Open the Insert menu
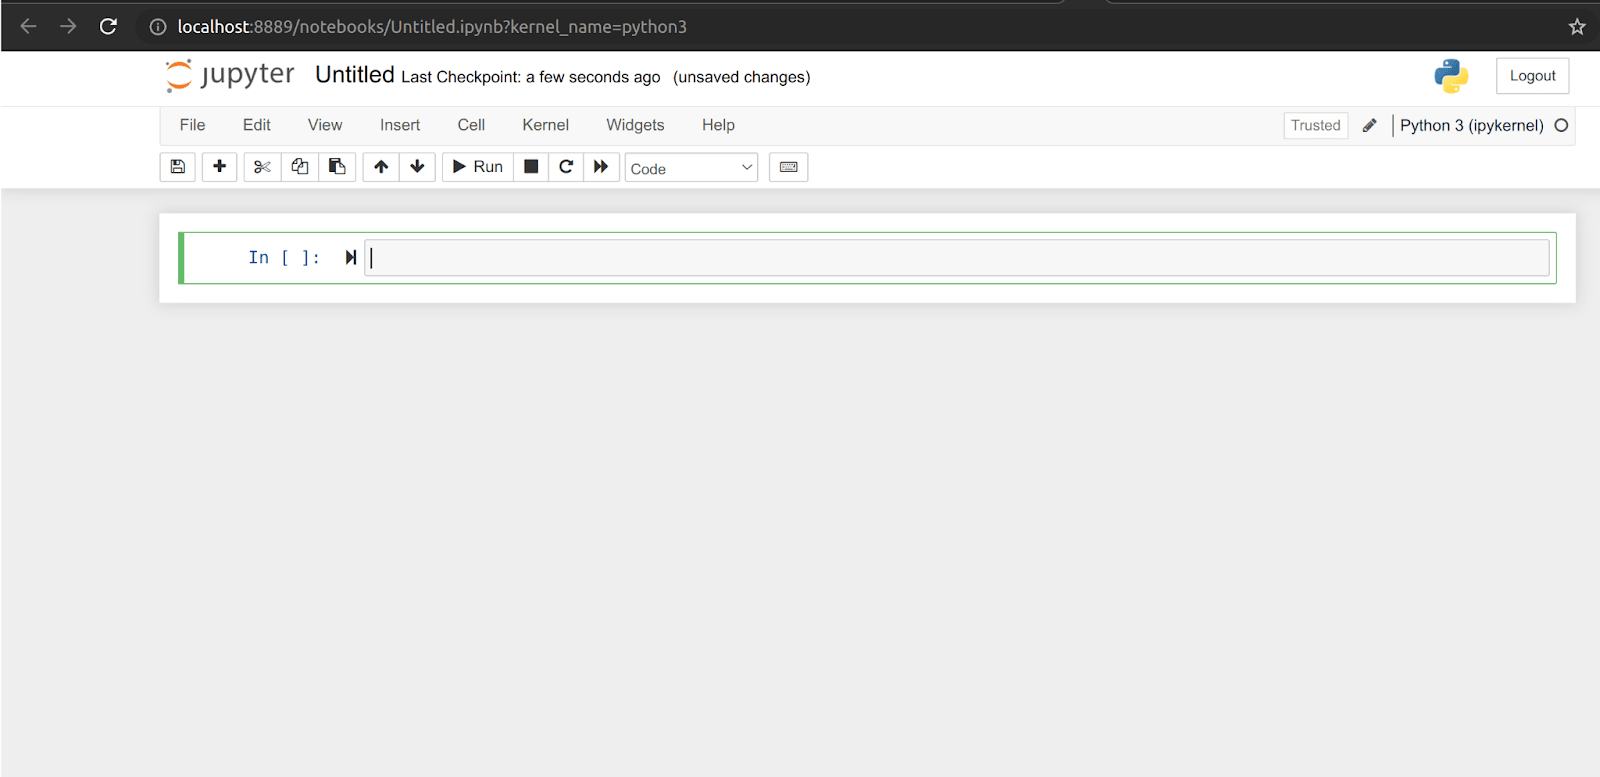The width and height of the screenshot is (1600, 777). click(x=400, y=125)
